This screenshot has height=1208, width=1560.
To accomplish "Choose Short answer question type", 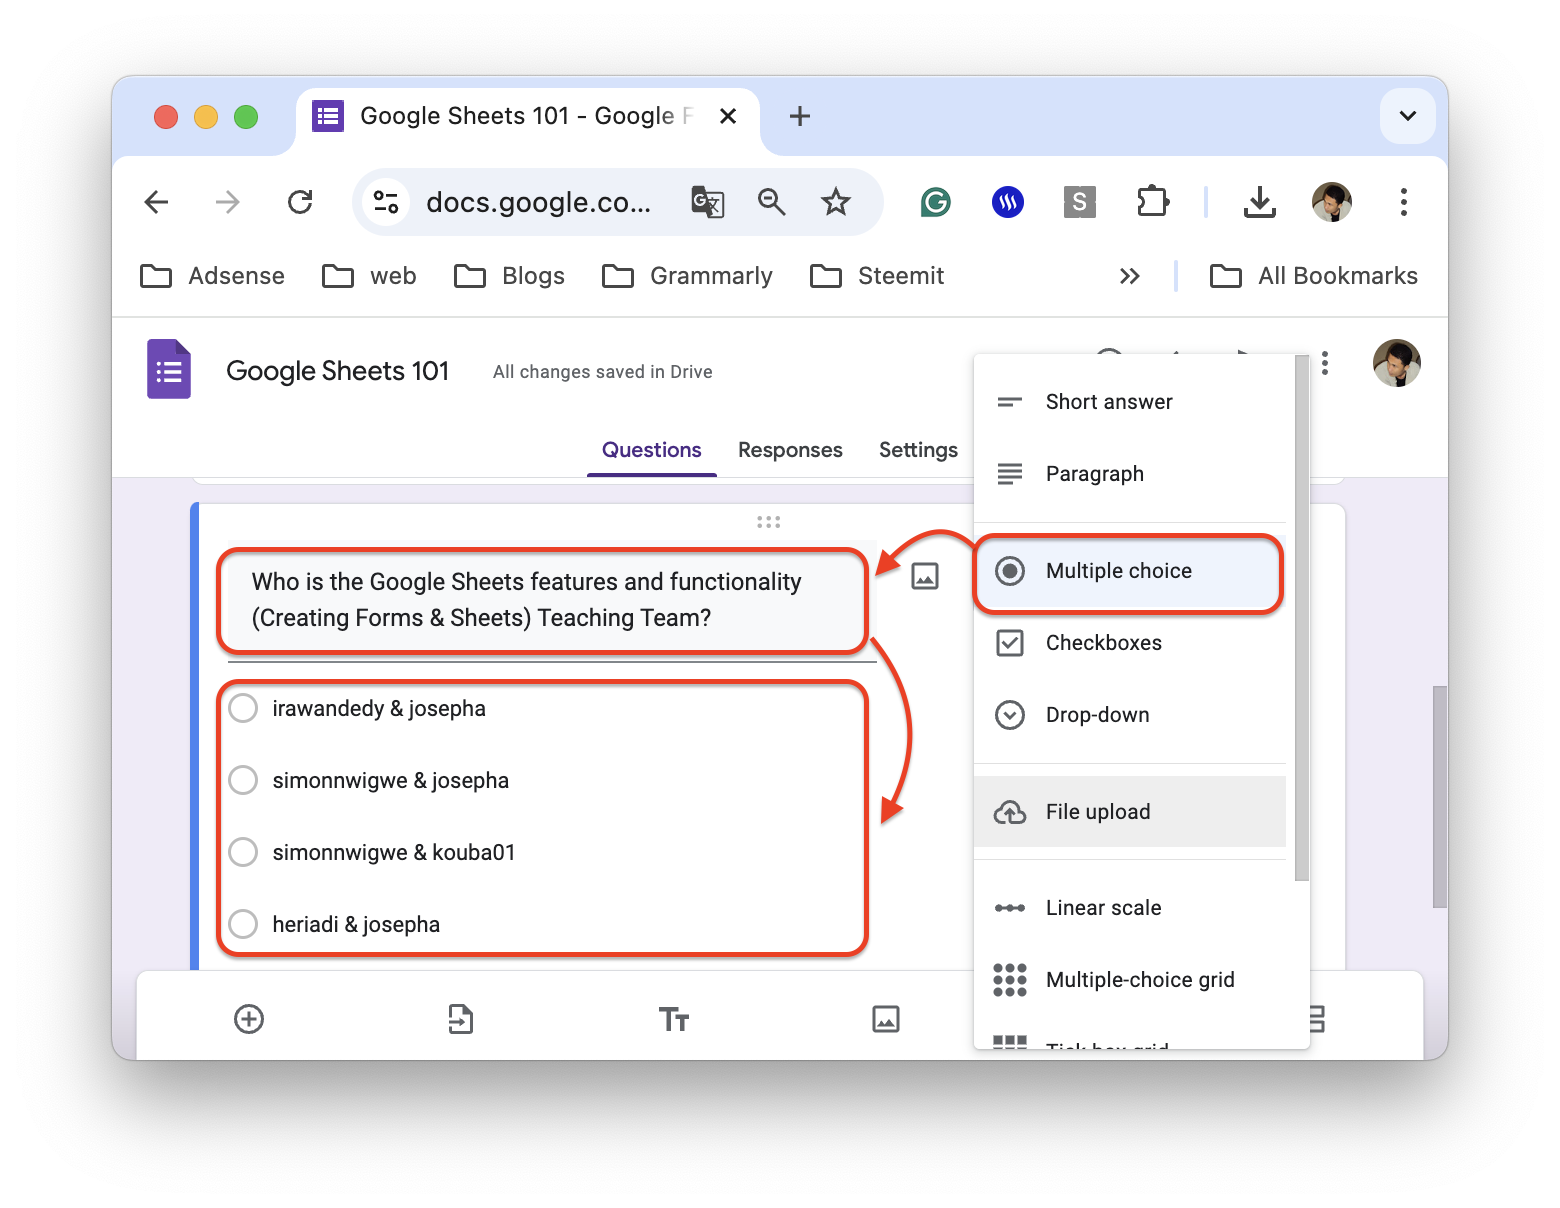I will [x=1130, y=402].
